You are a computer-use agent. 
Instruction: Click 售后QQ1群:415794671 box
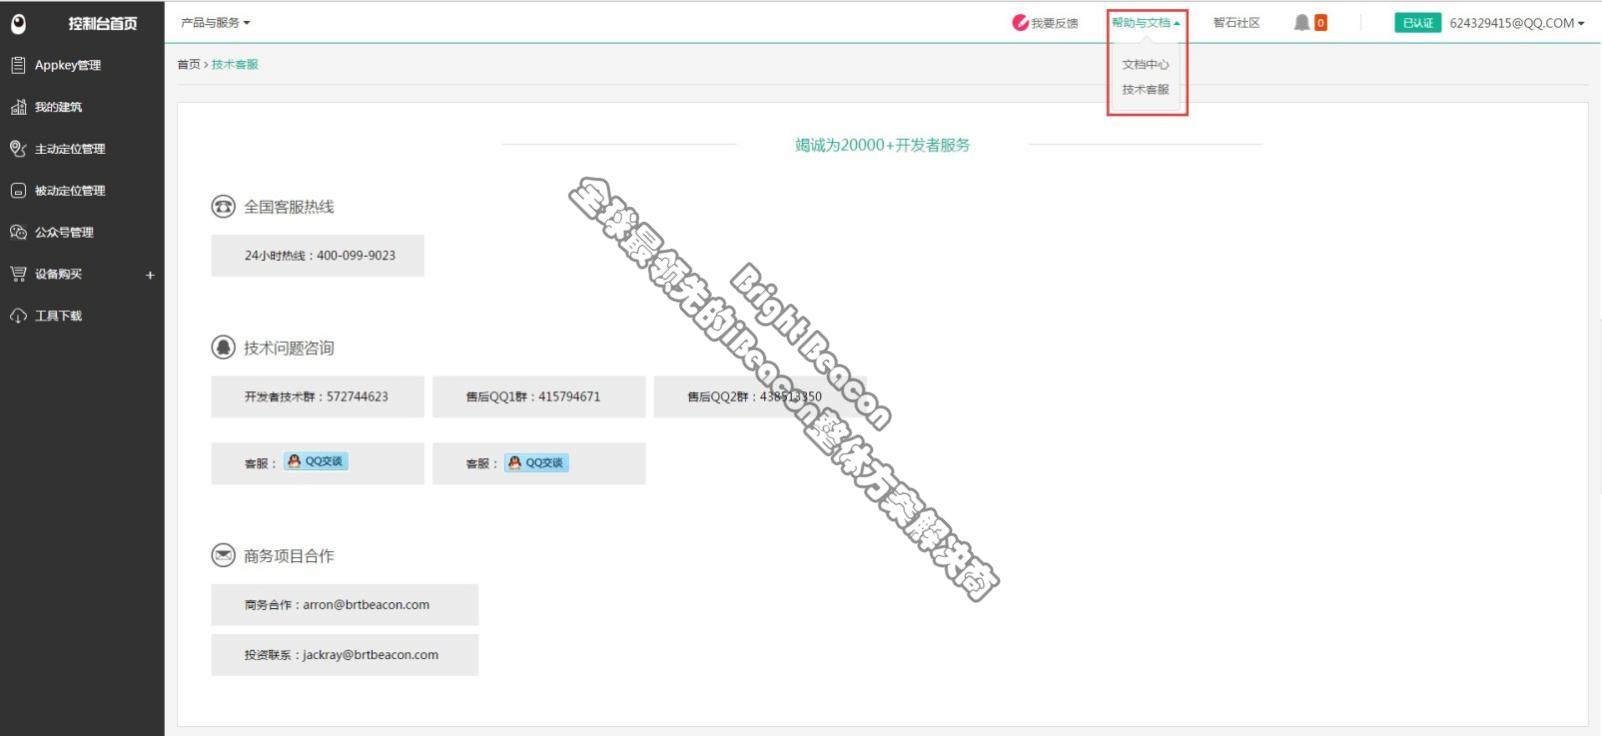pos(538,396)
